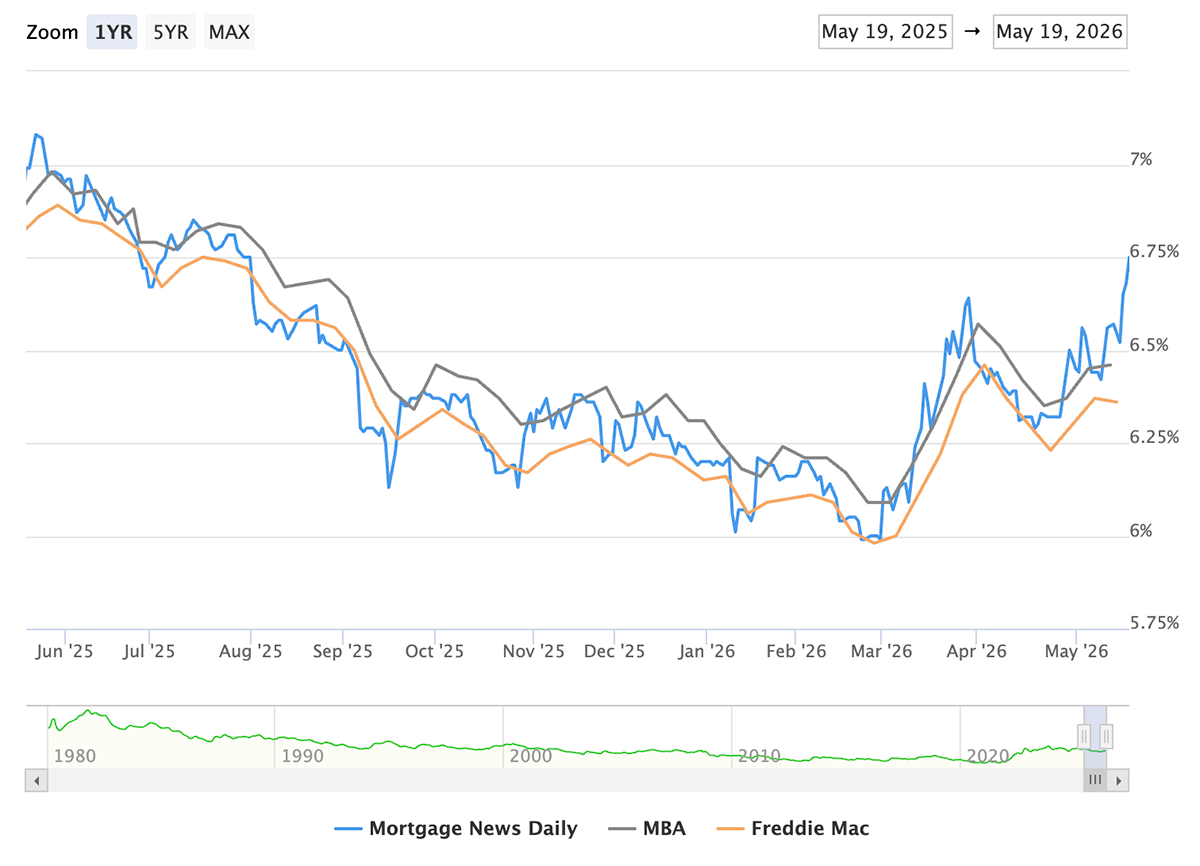Click the 1990 label in the navigator
Screen dimensions: 1200x866
pyautogui.click(x=303, y=756)
